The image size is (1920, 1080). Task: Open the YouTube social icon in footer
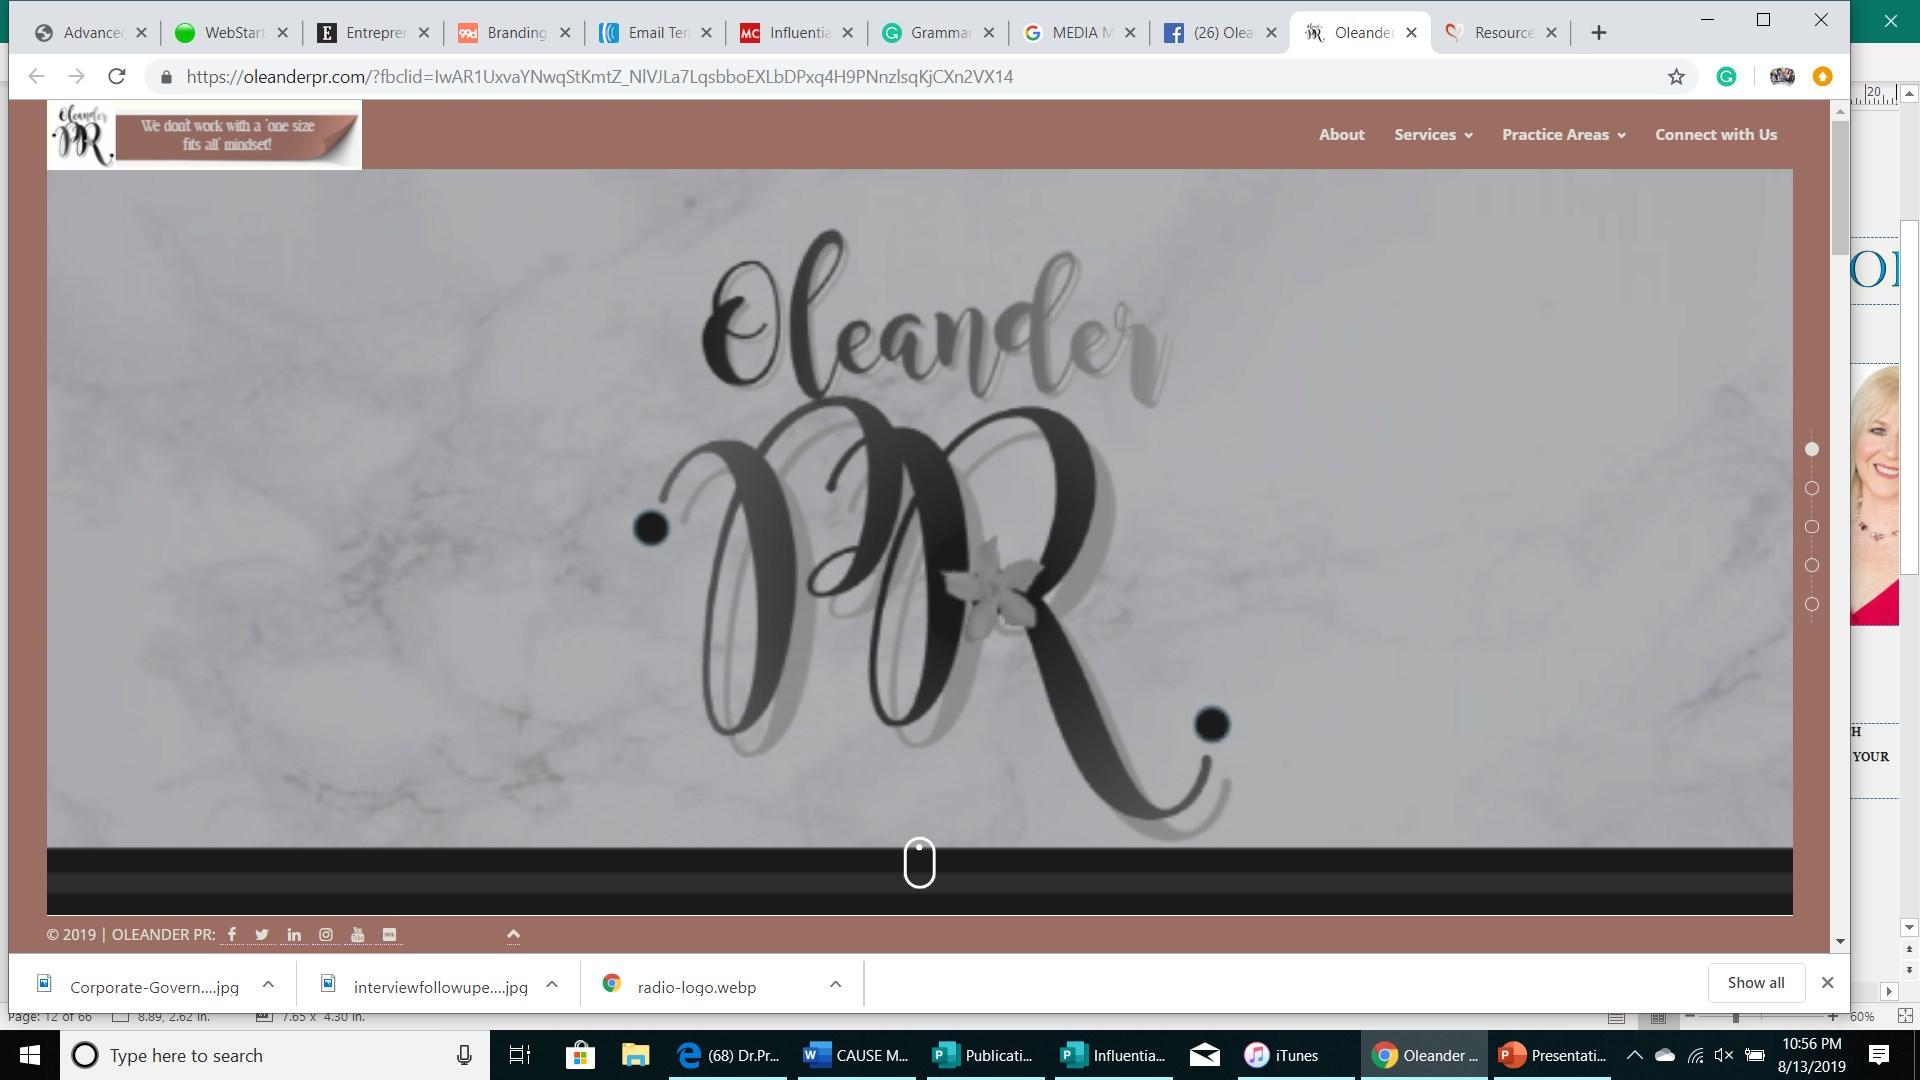(358, 935)
